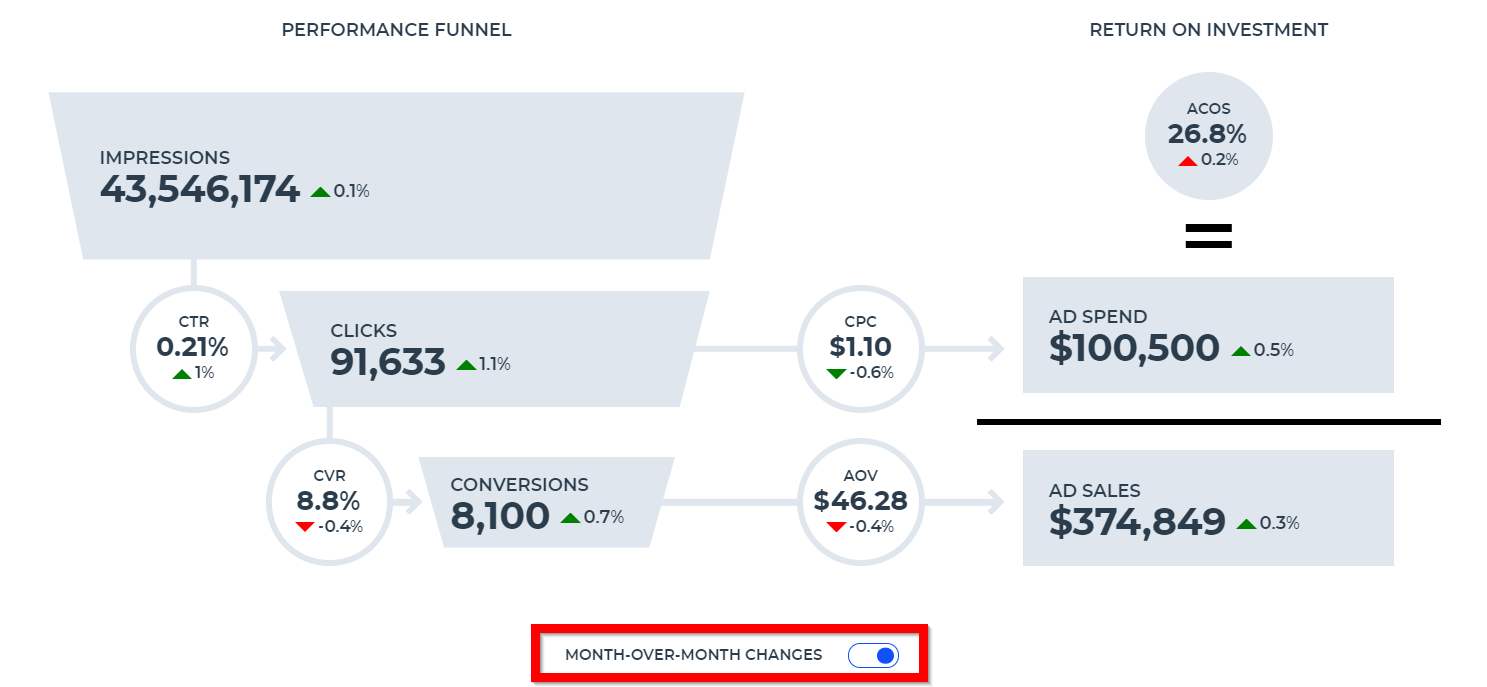Select the CVR metric circle
The image size is (1487, 687).
[x=330, y=502]
